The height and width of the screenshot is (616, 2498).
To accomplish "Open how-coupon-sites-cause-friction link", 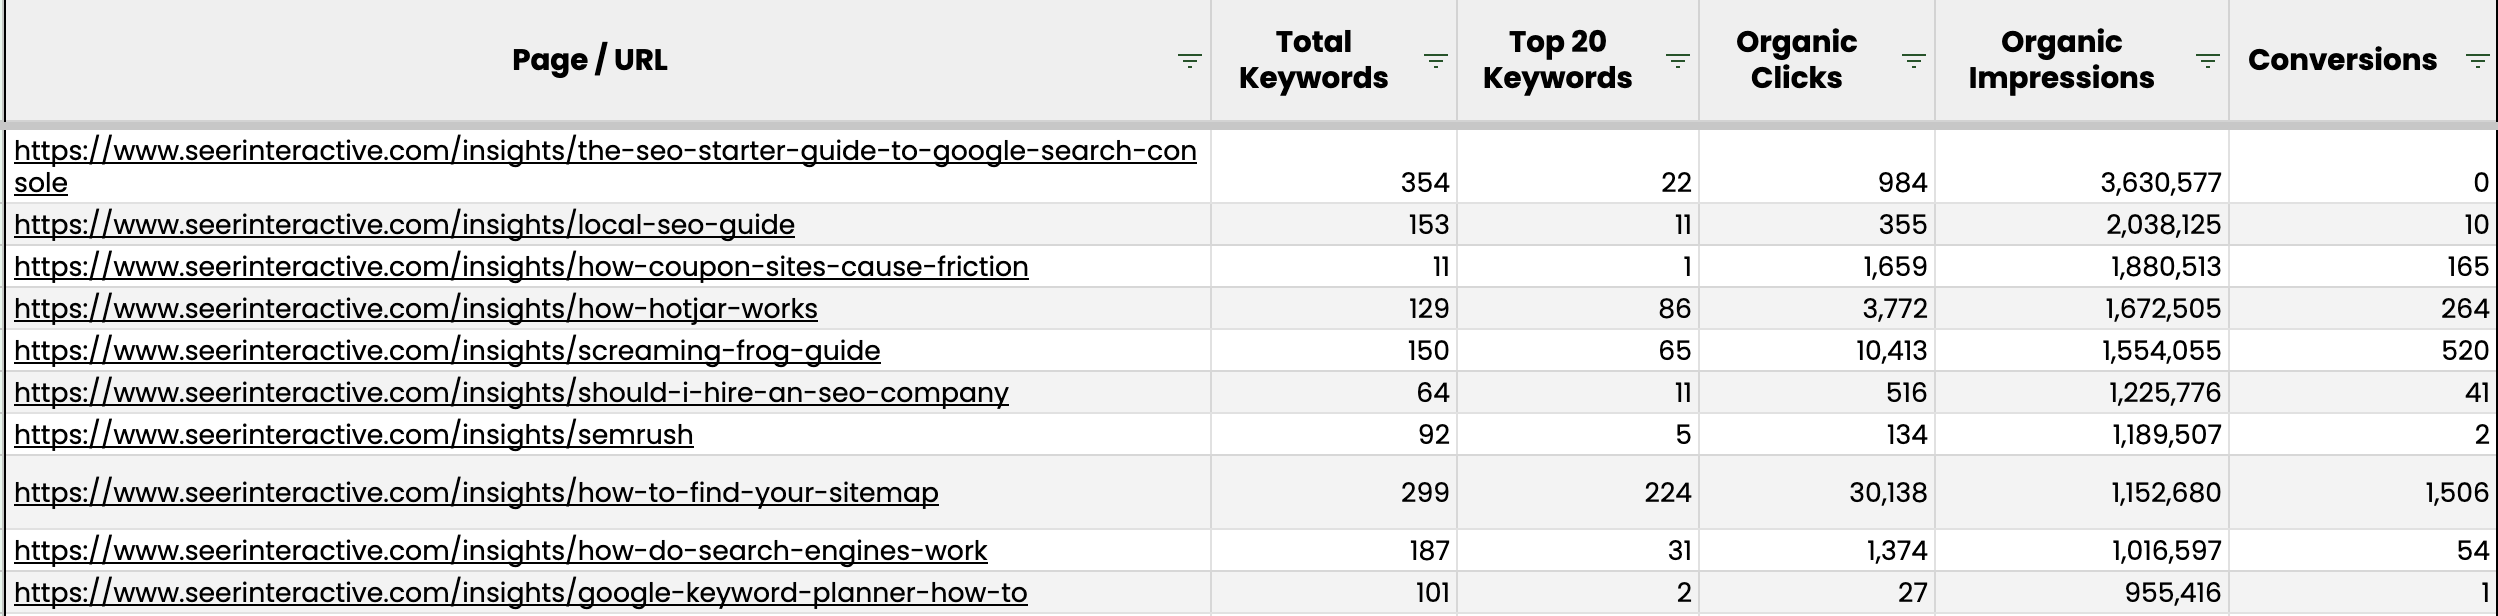I will tap(520, 266).
